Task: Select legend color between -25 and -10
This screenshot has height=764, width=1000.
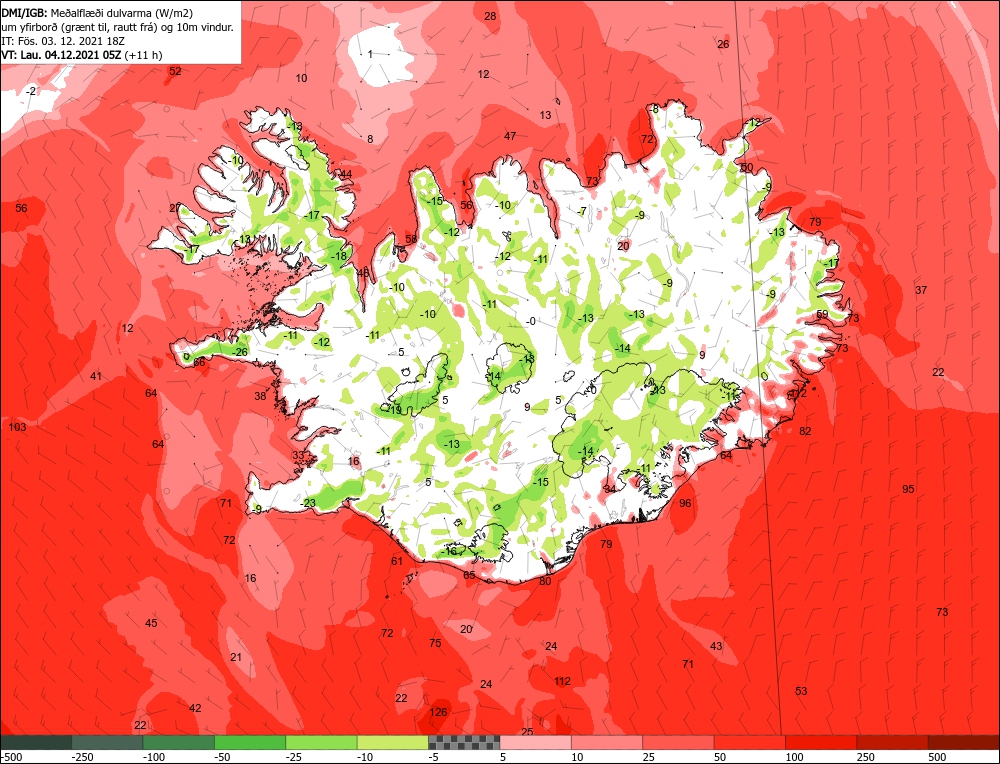Action: [321, 742]
